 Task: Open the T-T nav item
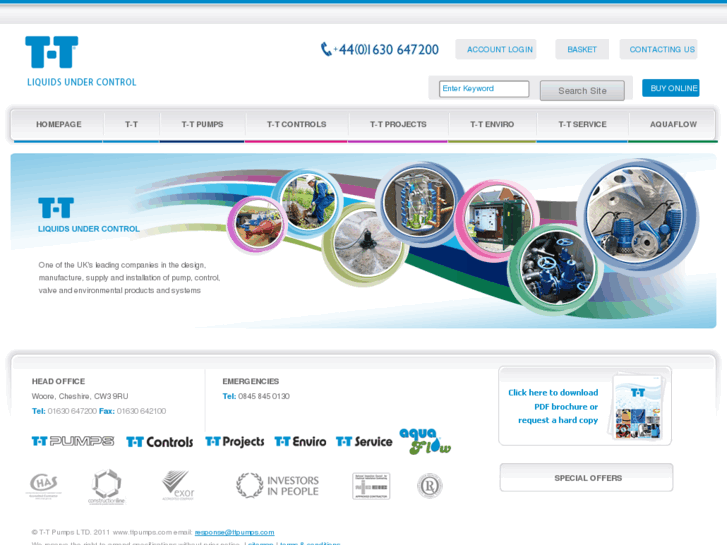[131, 124]
